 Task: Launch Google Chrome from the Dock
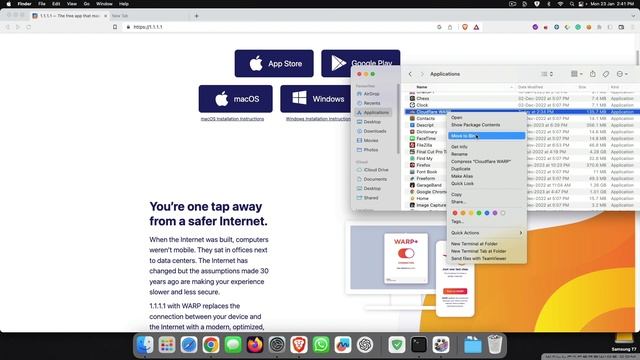(x=211, y=345)
